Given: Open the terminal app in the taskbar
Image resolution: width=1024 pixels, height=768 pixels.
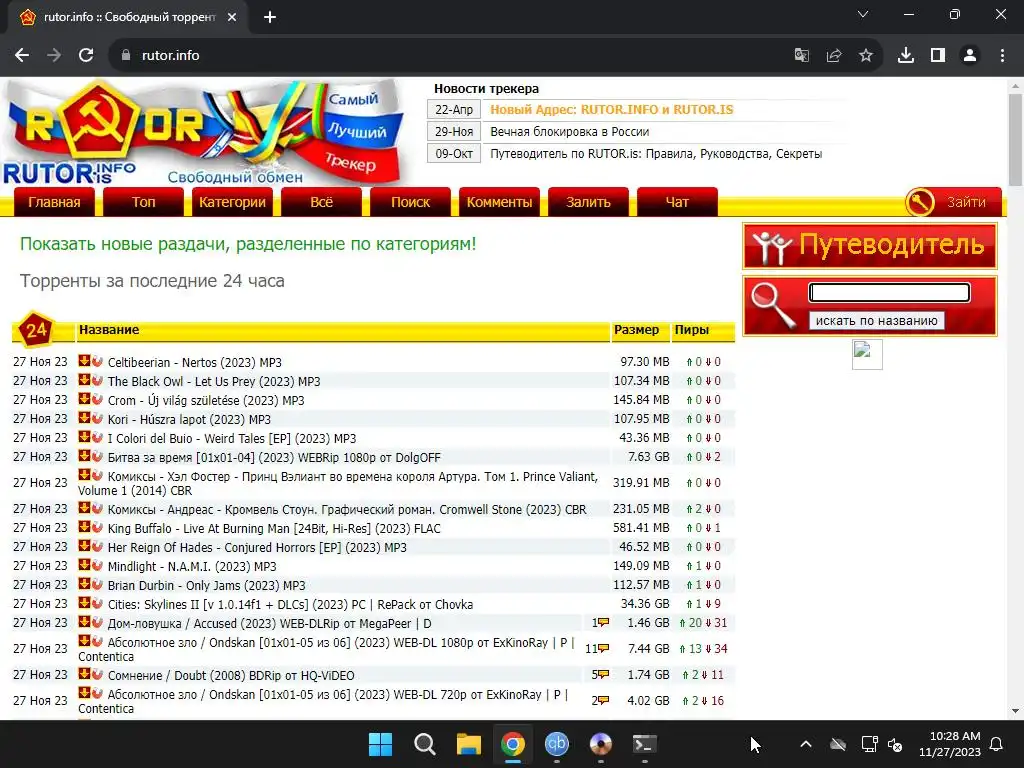Looking at the screenshot, I should pos(645,744).
